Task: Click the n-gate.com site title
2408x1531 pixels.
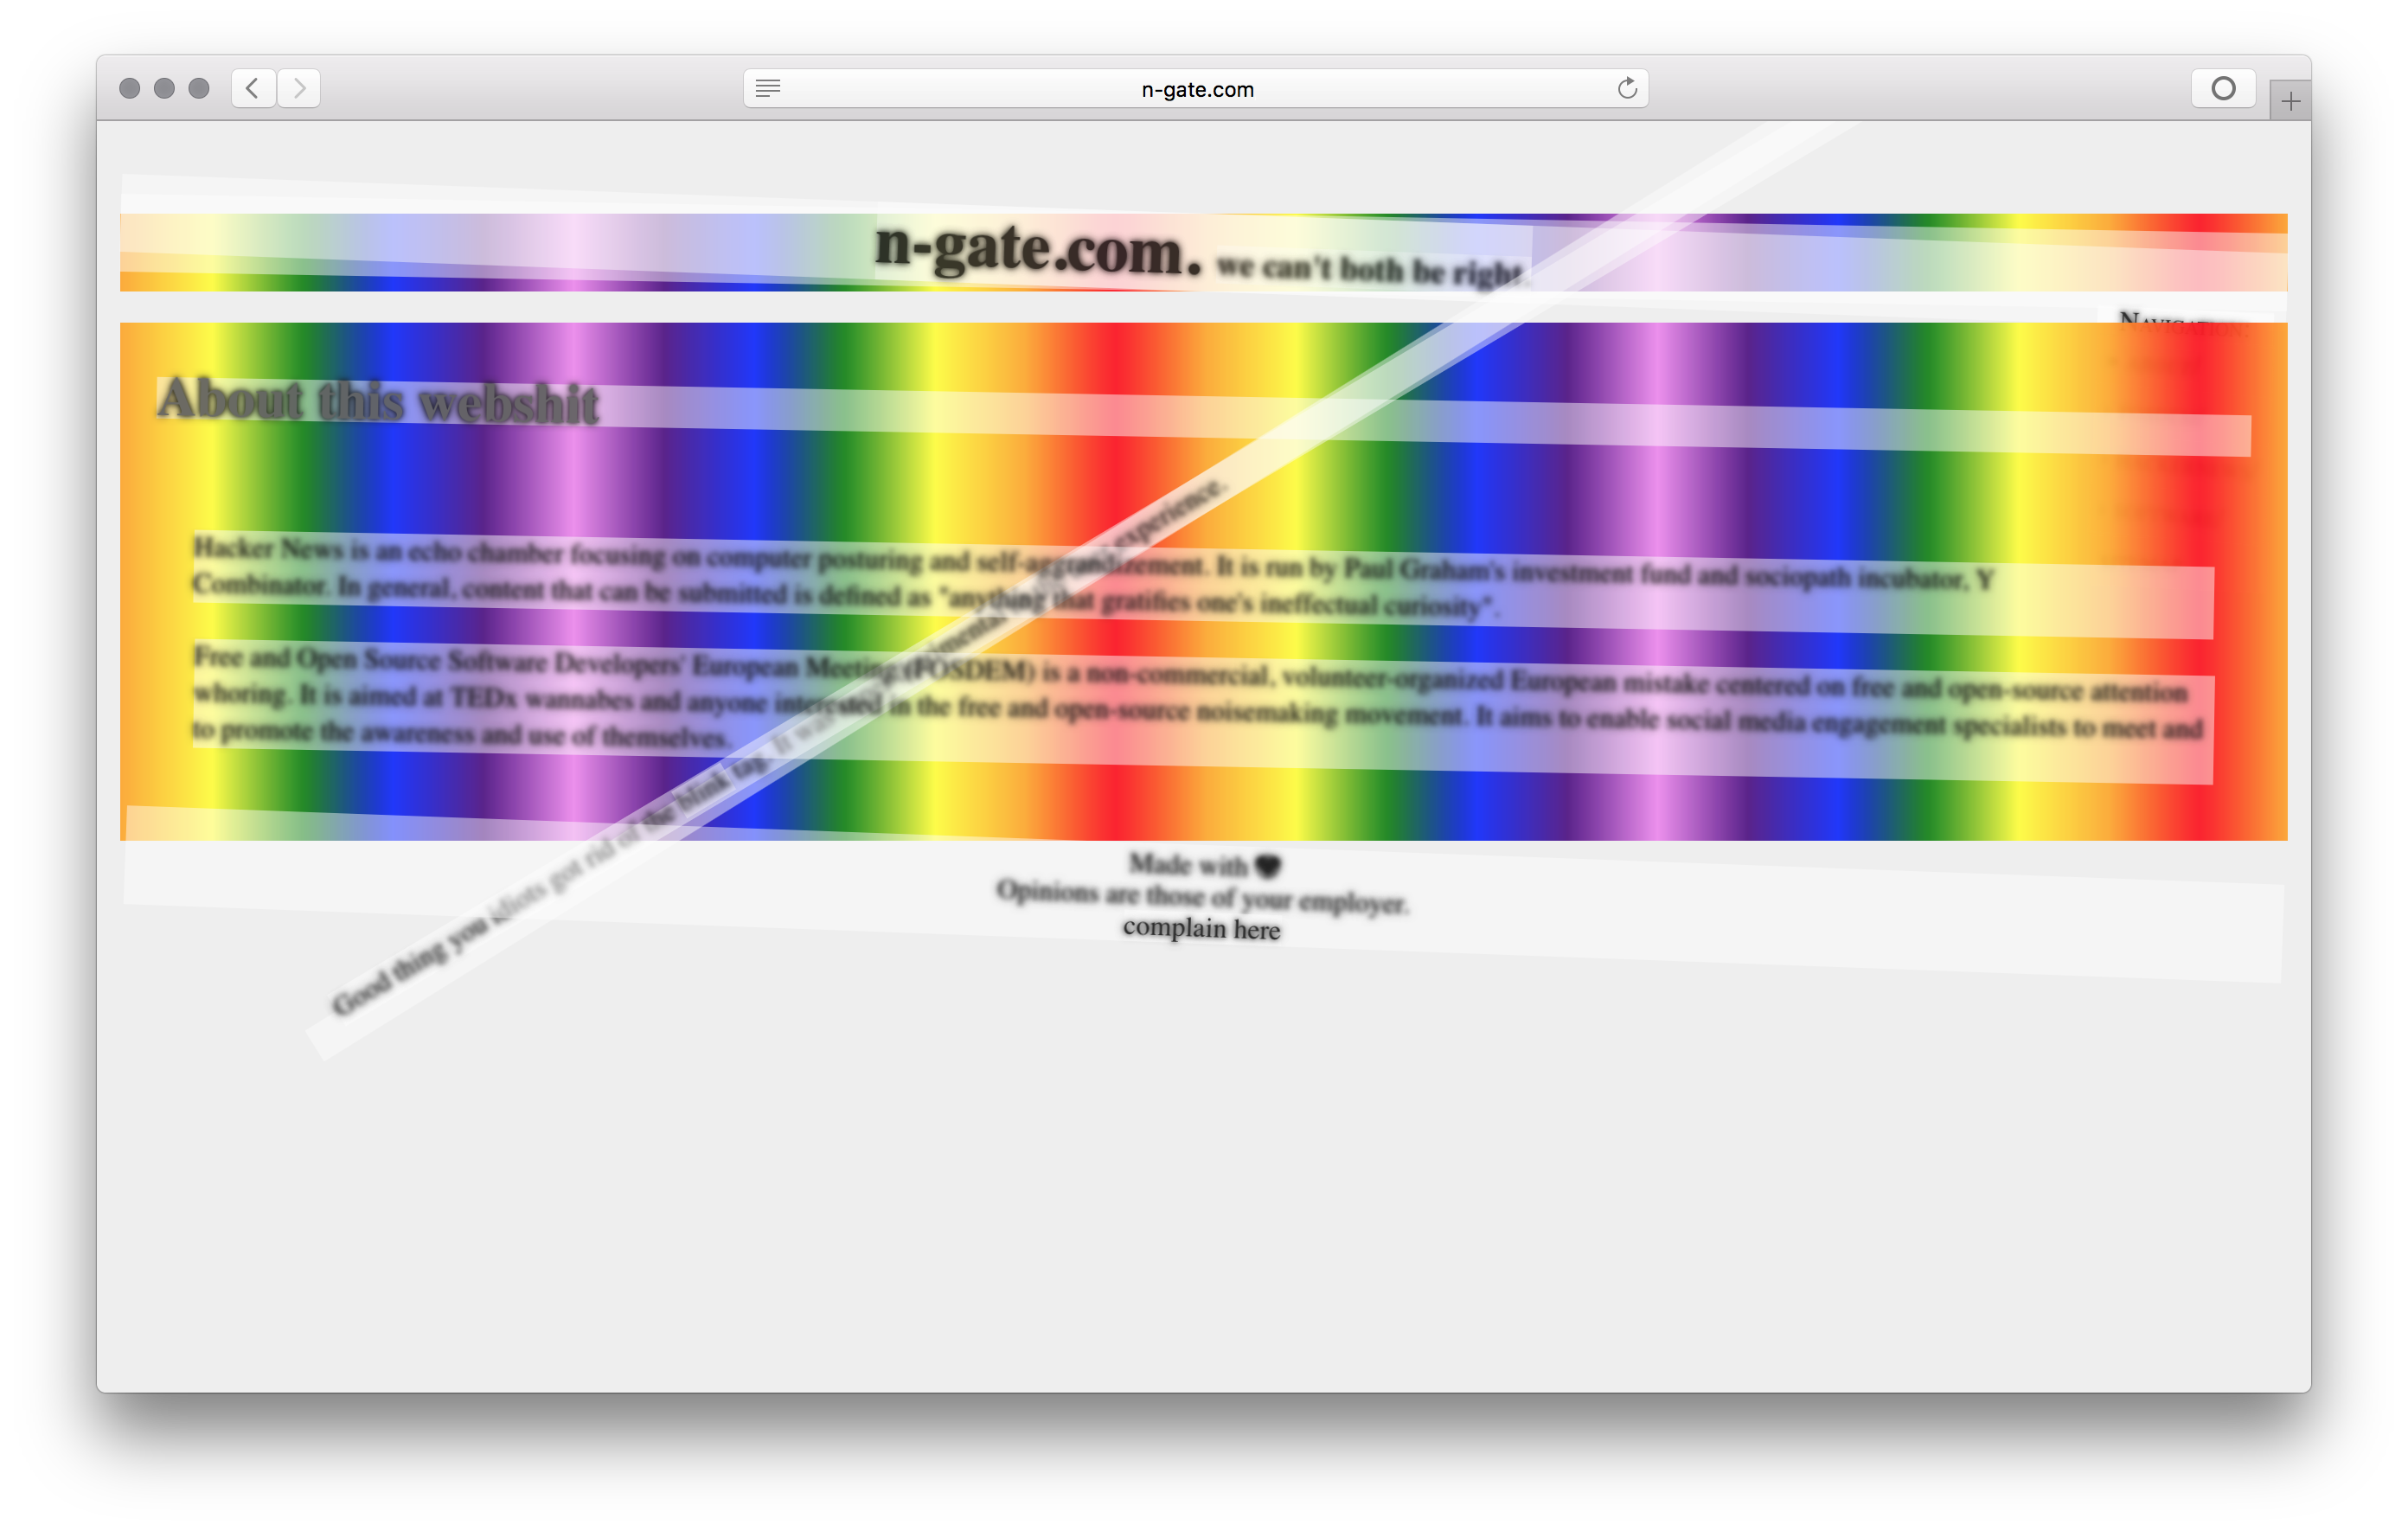Action: [x=1037, y=248]
